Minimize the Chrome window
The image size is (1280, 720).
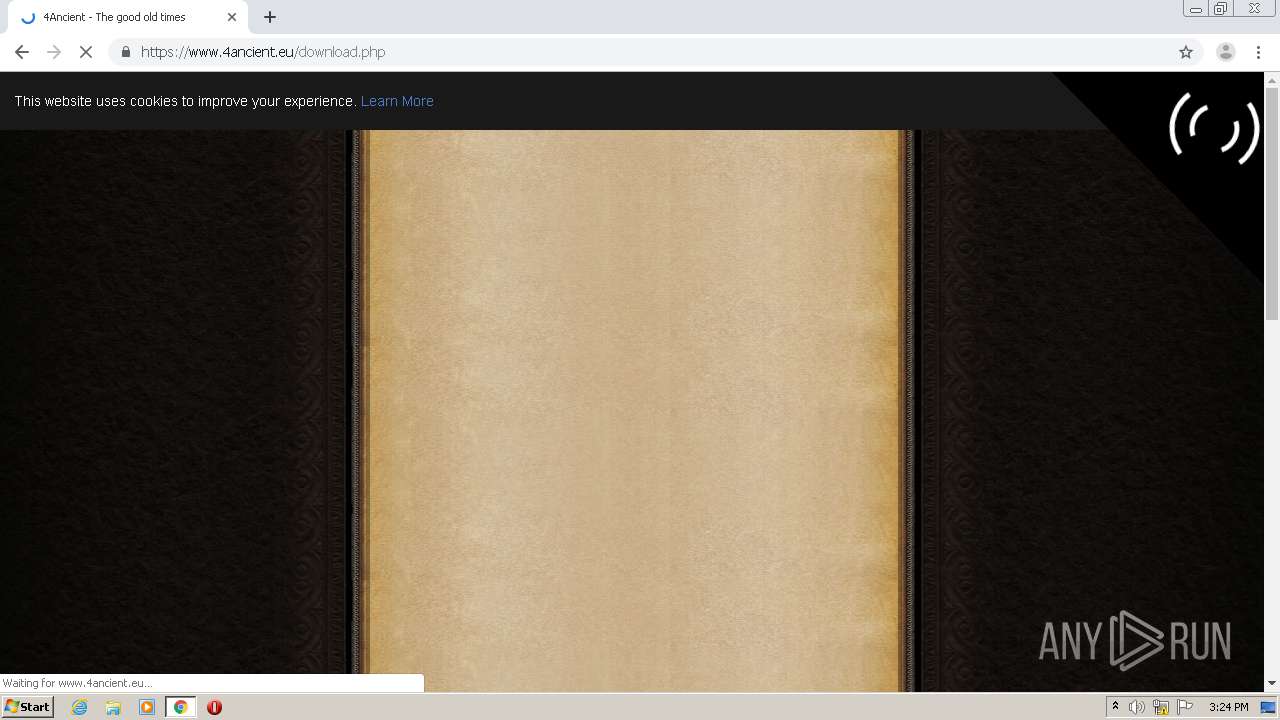click(1196, 9)
